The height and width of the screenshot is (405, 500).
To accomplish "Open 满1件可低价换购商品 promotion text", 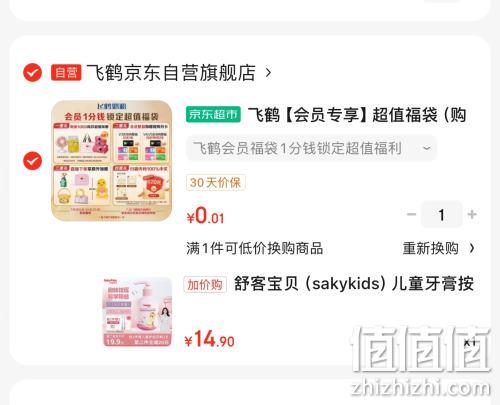I will click(x=255, y=248).
